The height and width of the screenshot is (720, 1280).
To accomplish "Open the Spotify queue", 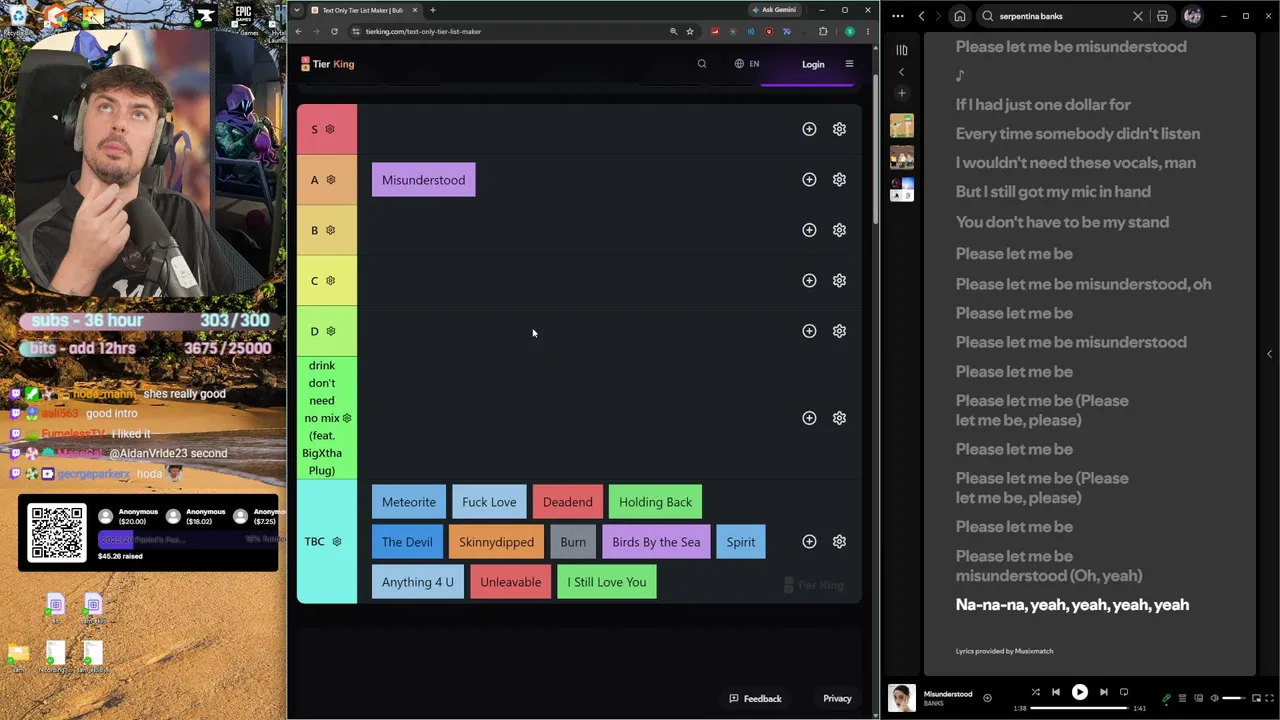I will tap(1183, 698).
